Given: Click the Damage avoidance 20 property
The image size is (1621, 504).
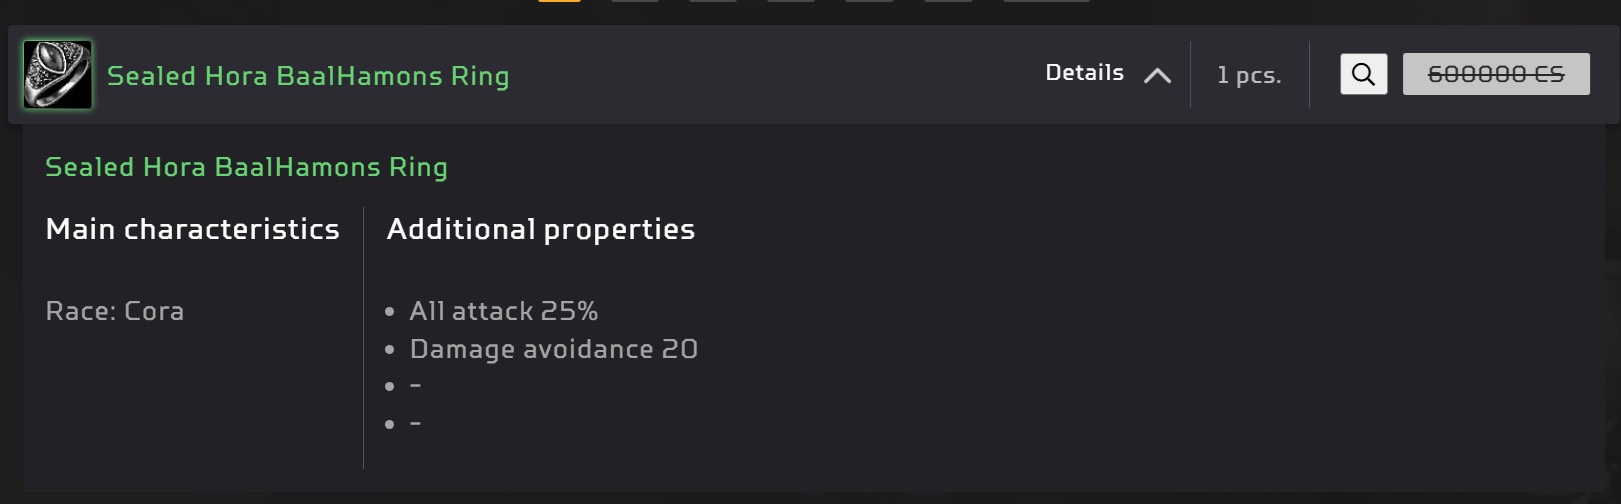Looking at the screenshot, I should click(x=554, y=349).
